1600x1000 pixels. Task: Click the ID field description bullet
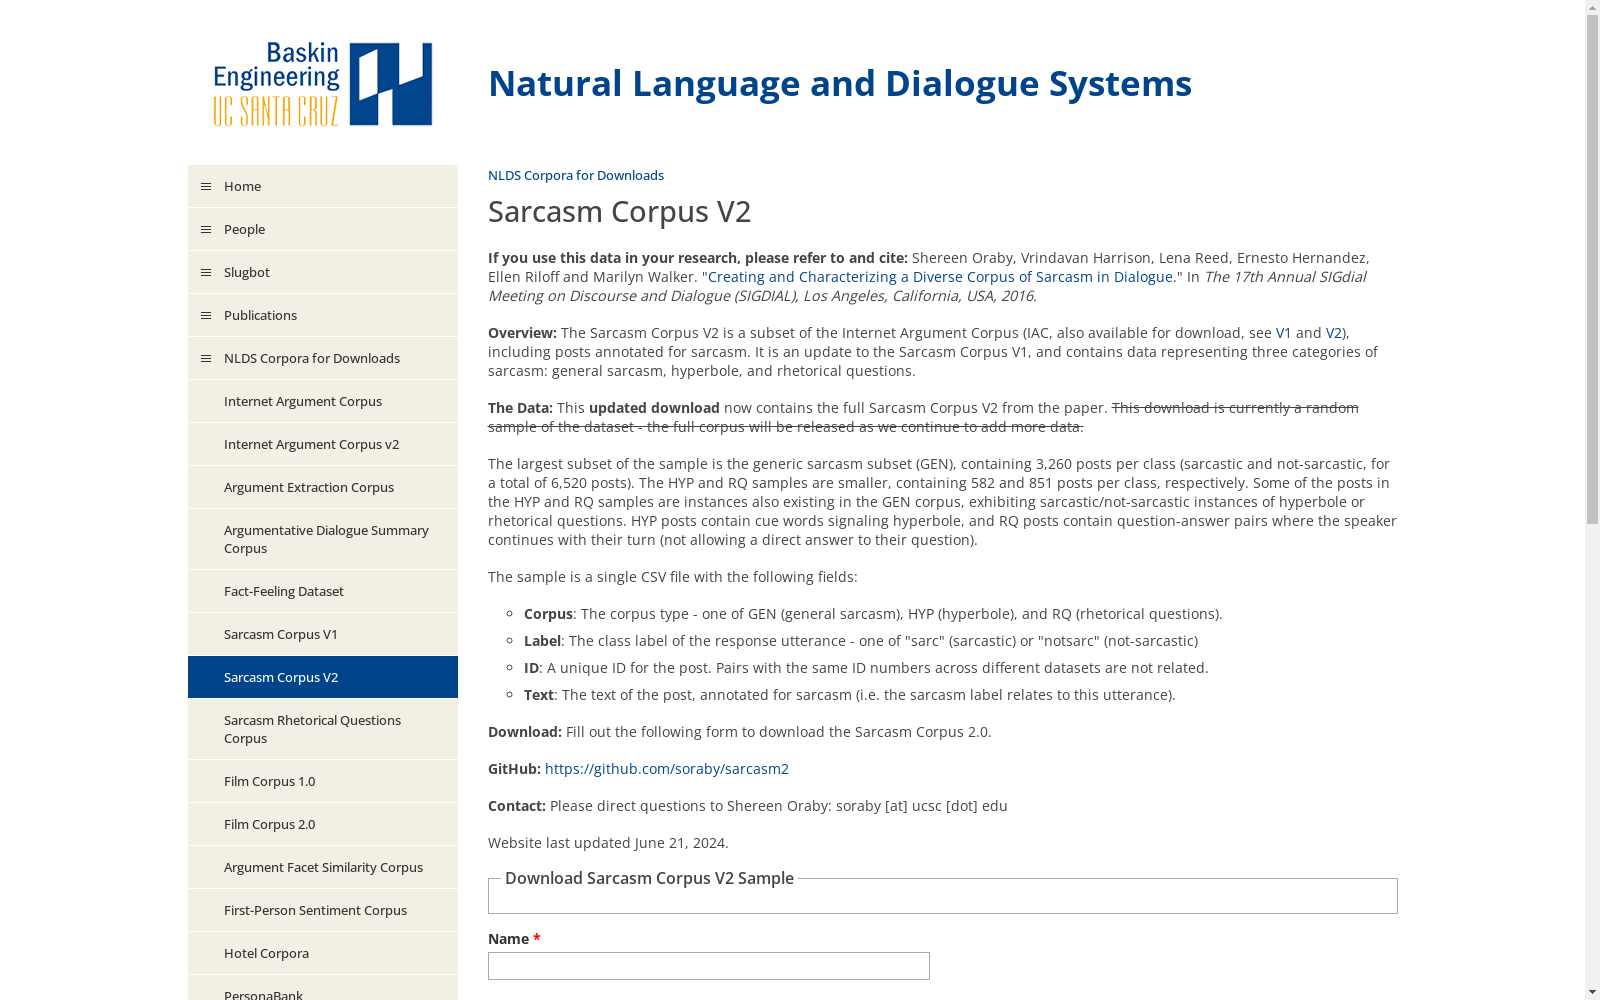coord(866,668)
